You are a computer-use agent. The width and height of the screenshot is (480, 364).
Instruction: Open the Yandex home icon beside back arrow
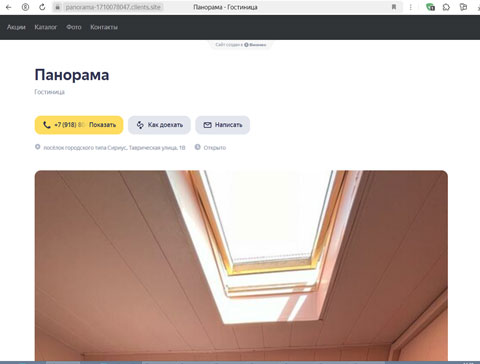coord(25,7)
